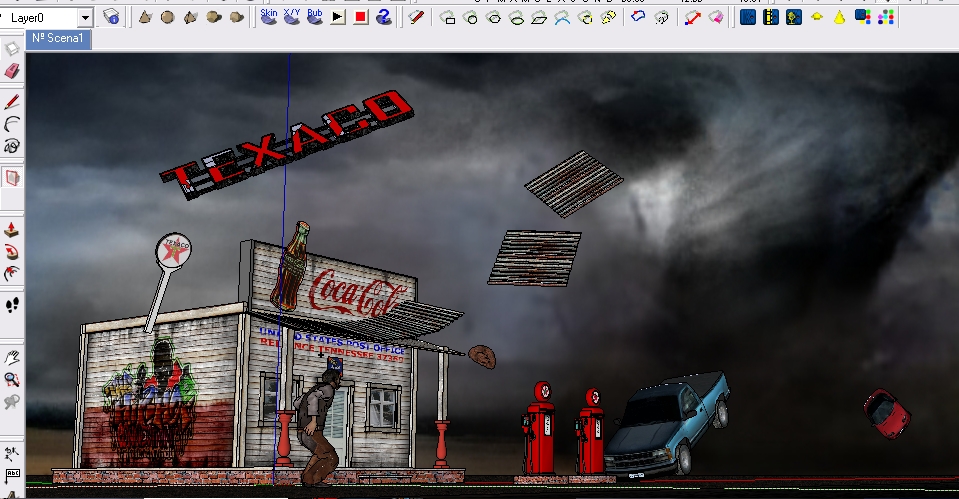Select the Arc drawing tool
959x499 pixels.
click(x=12, y=124)
